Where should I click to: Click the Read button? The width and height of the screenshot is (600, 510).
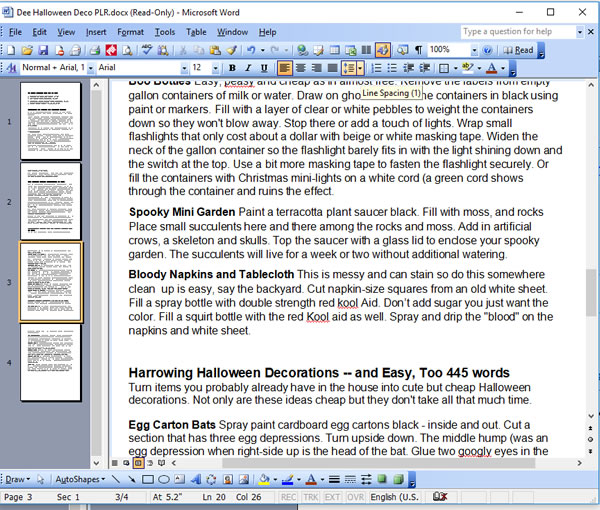coord(518,50)
